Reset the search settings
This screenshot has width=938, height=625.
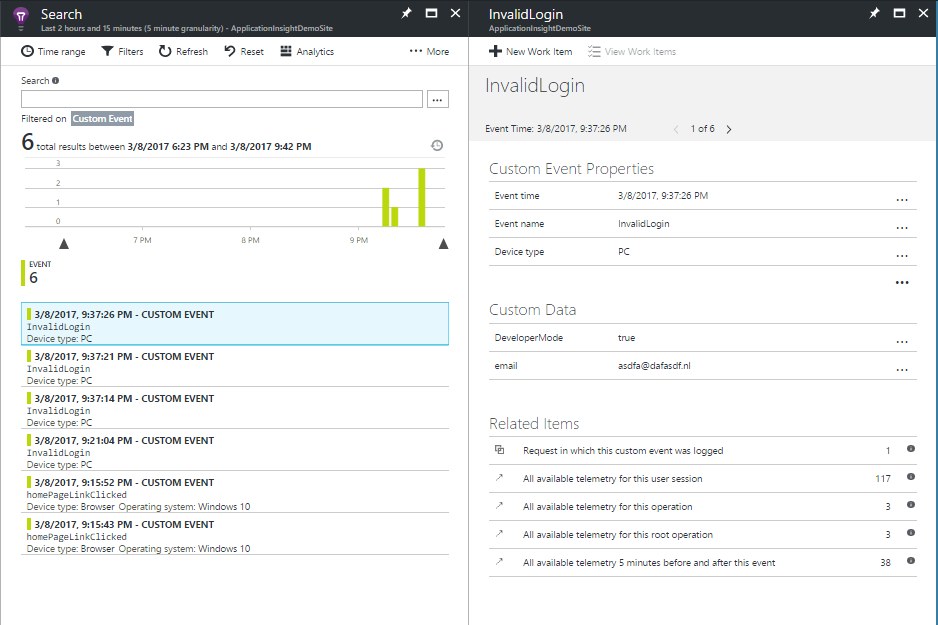point(244,51)
